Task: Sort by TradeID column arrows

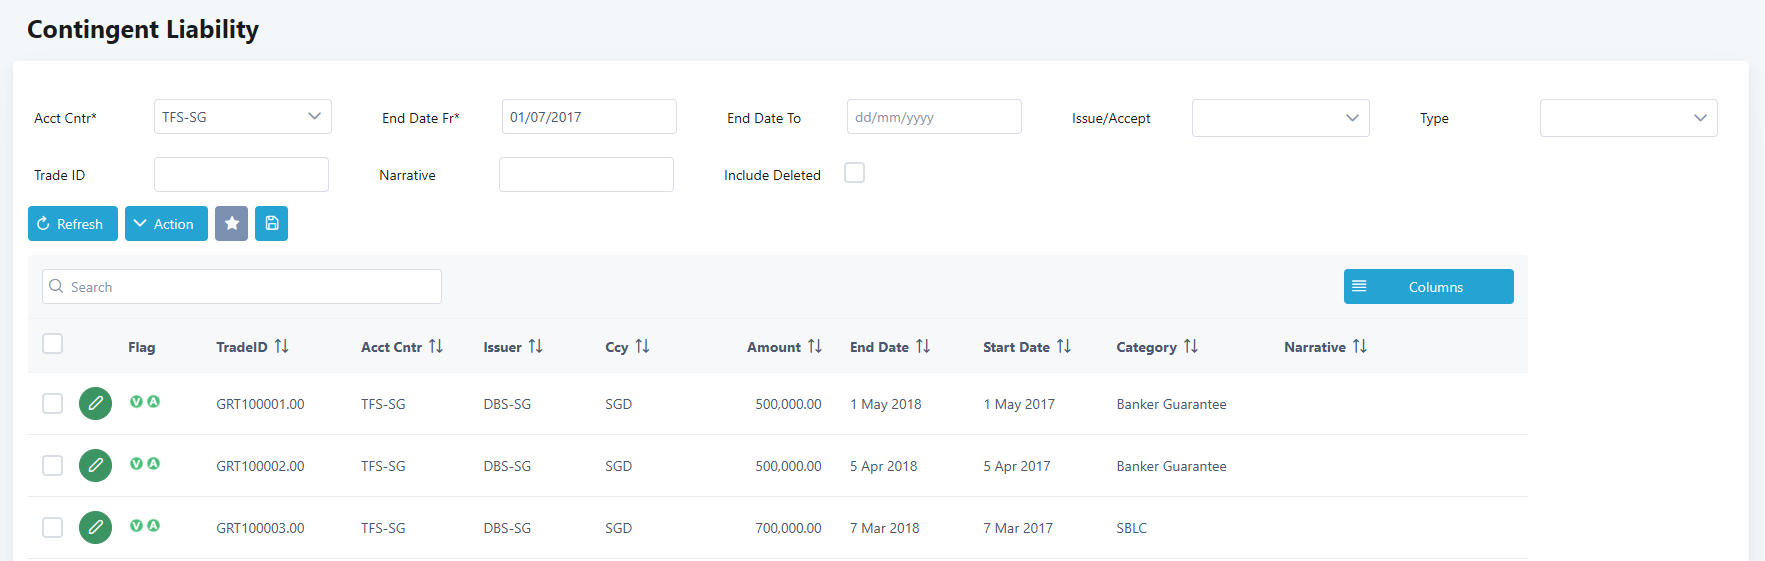Action: point(282,347)
